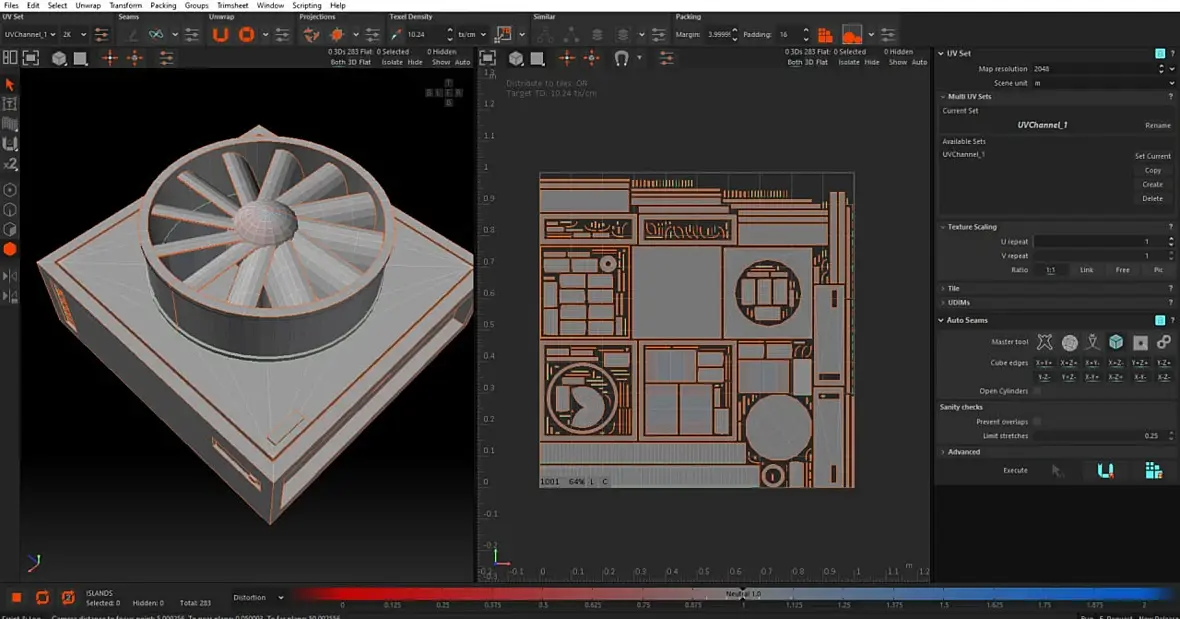Viewport: 1180px width, 619px height.
Task: Toggle the X+Y+ cube edge option
Action: 1043,363
